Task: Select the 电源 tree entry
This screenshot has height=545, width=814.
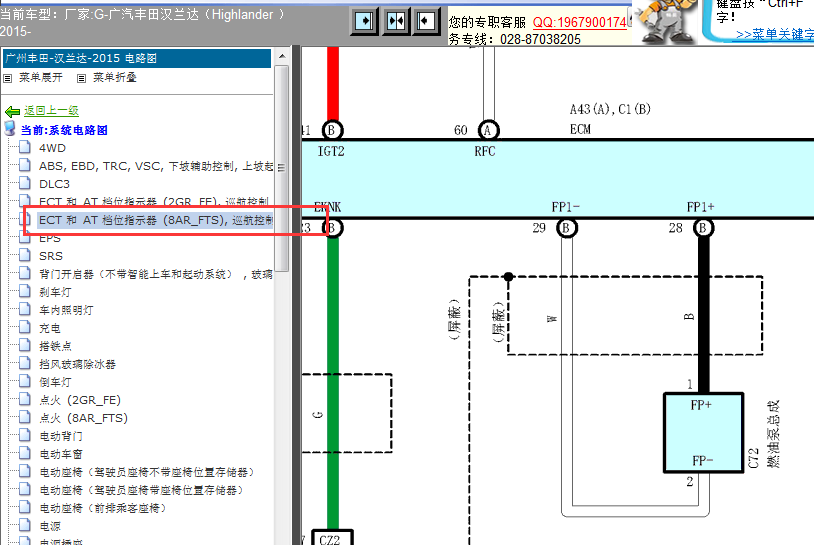Action: point(50,526)
